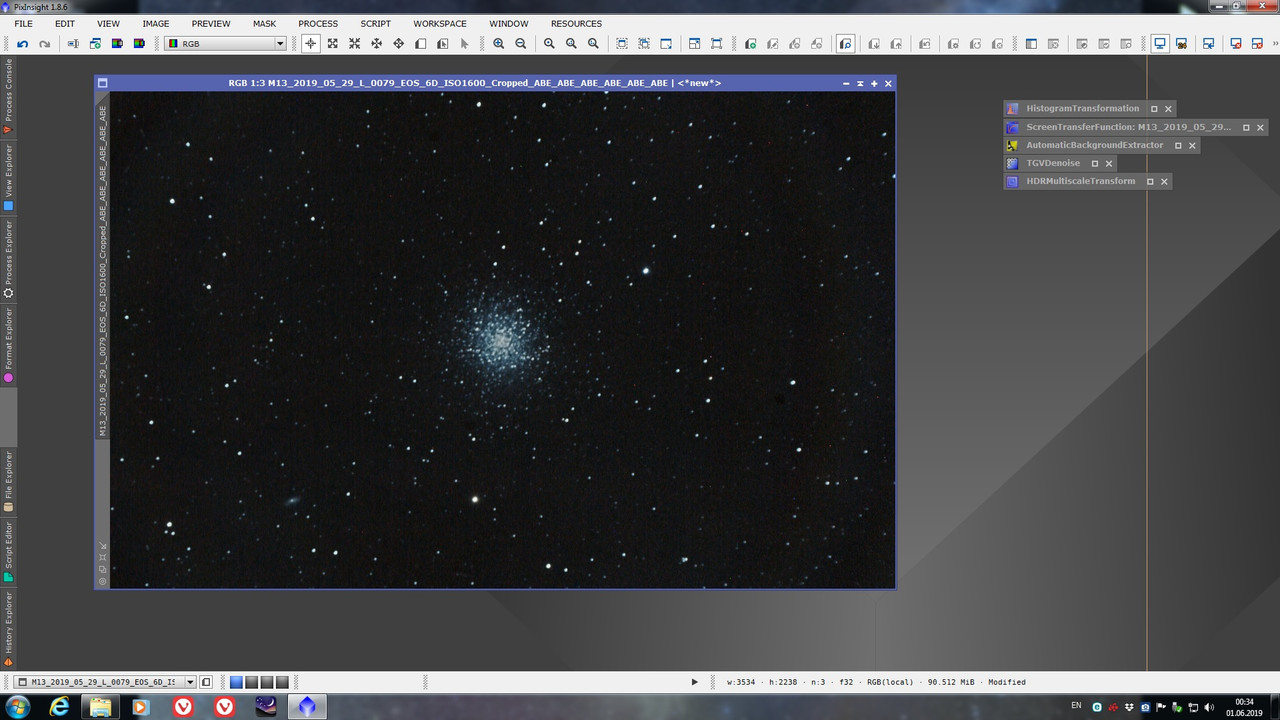Open the File Explorer side tab

[8, 481]
